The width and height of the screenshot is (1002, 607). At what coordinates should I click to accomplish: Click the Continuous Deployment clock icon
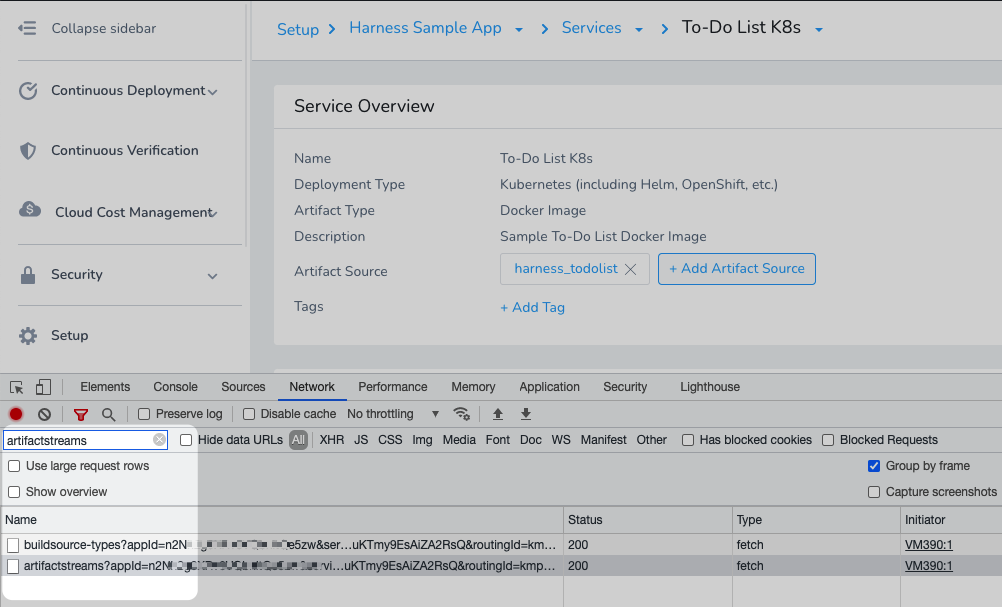click(28, 91)
